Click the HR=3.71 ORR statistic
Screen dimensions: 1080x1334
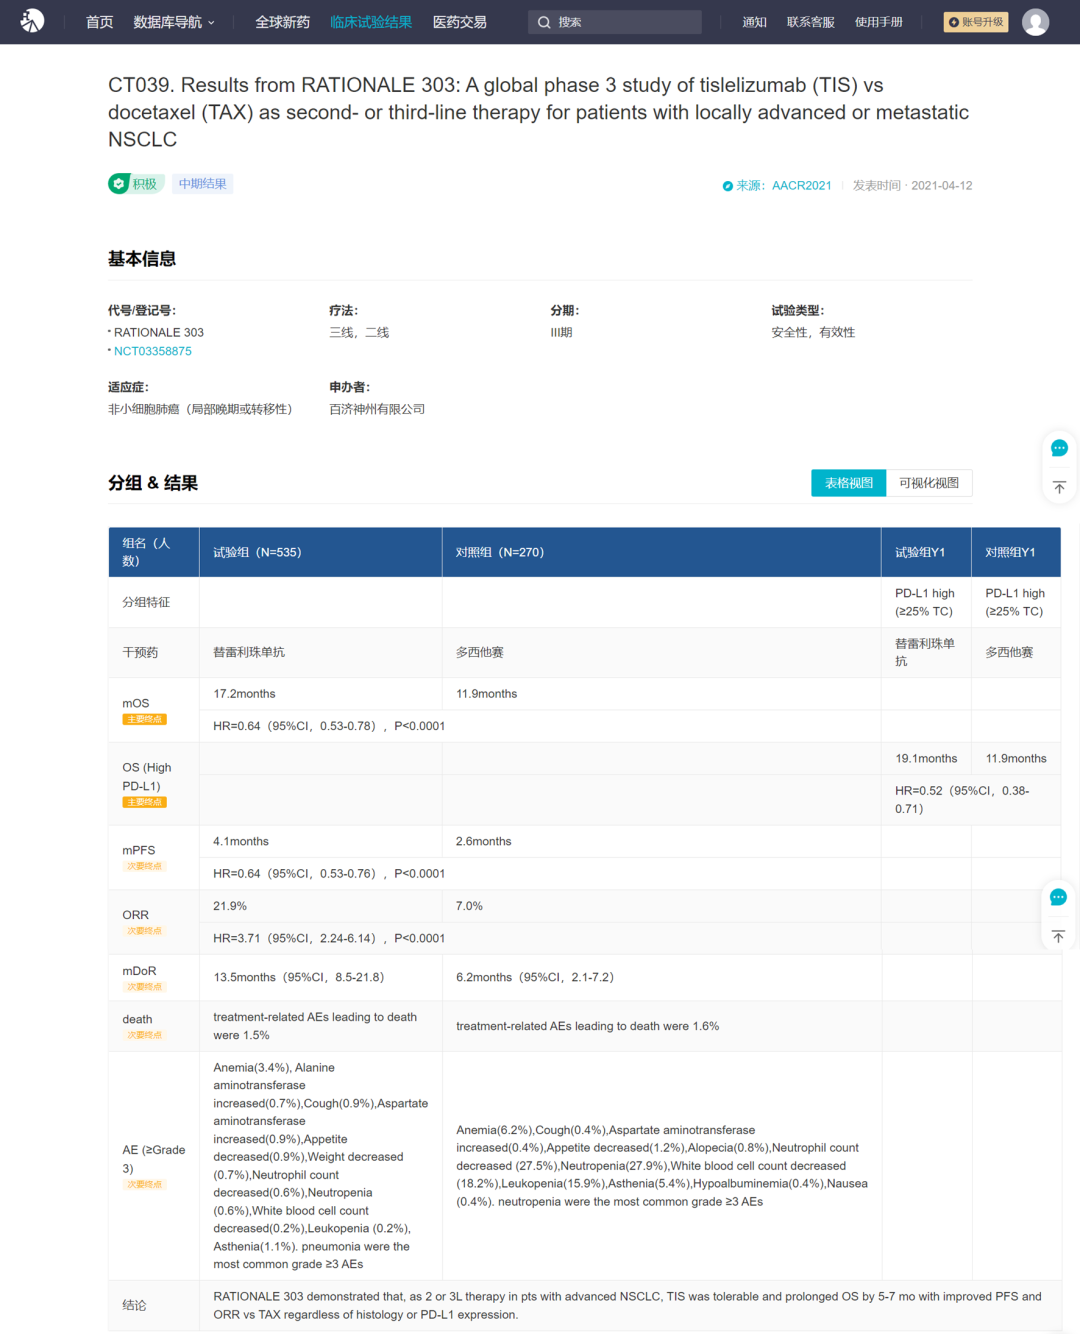click(x=329, y=938)
